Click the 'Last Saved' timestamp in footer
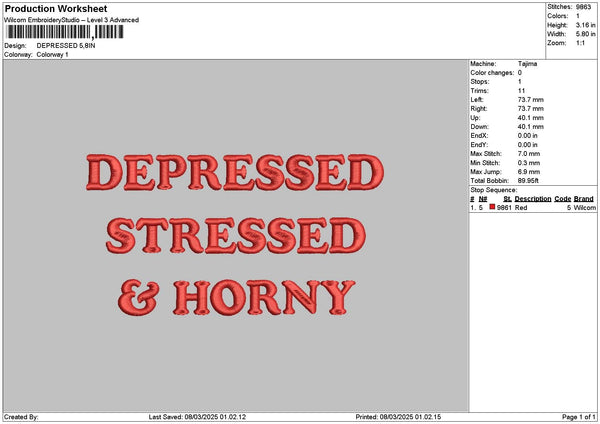This screenshot has height=424, width=600. tap(197, 417)
